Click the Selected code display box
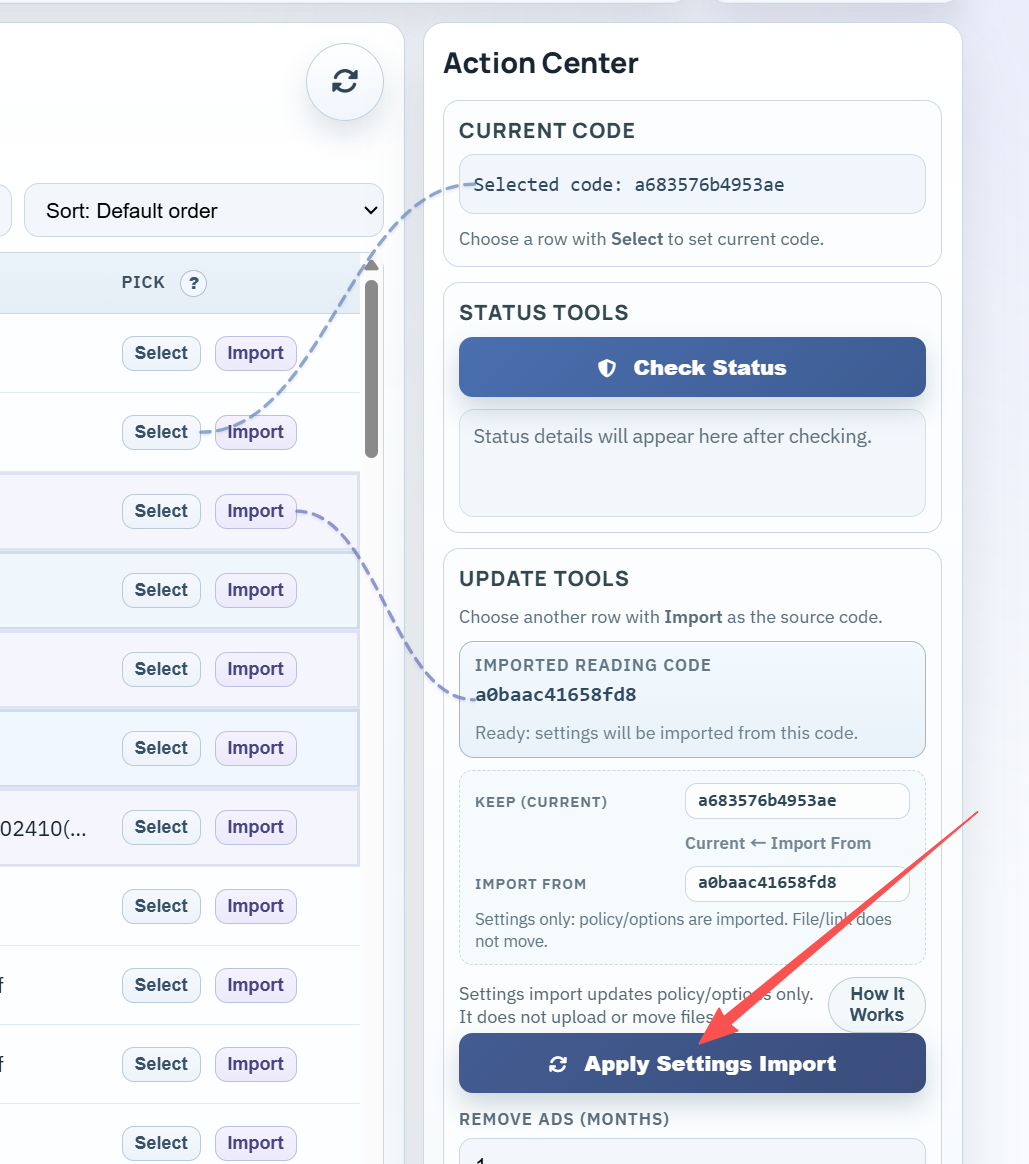1029x1164 pixels. (692, 184)
